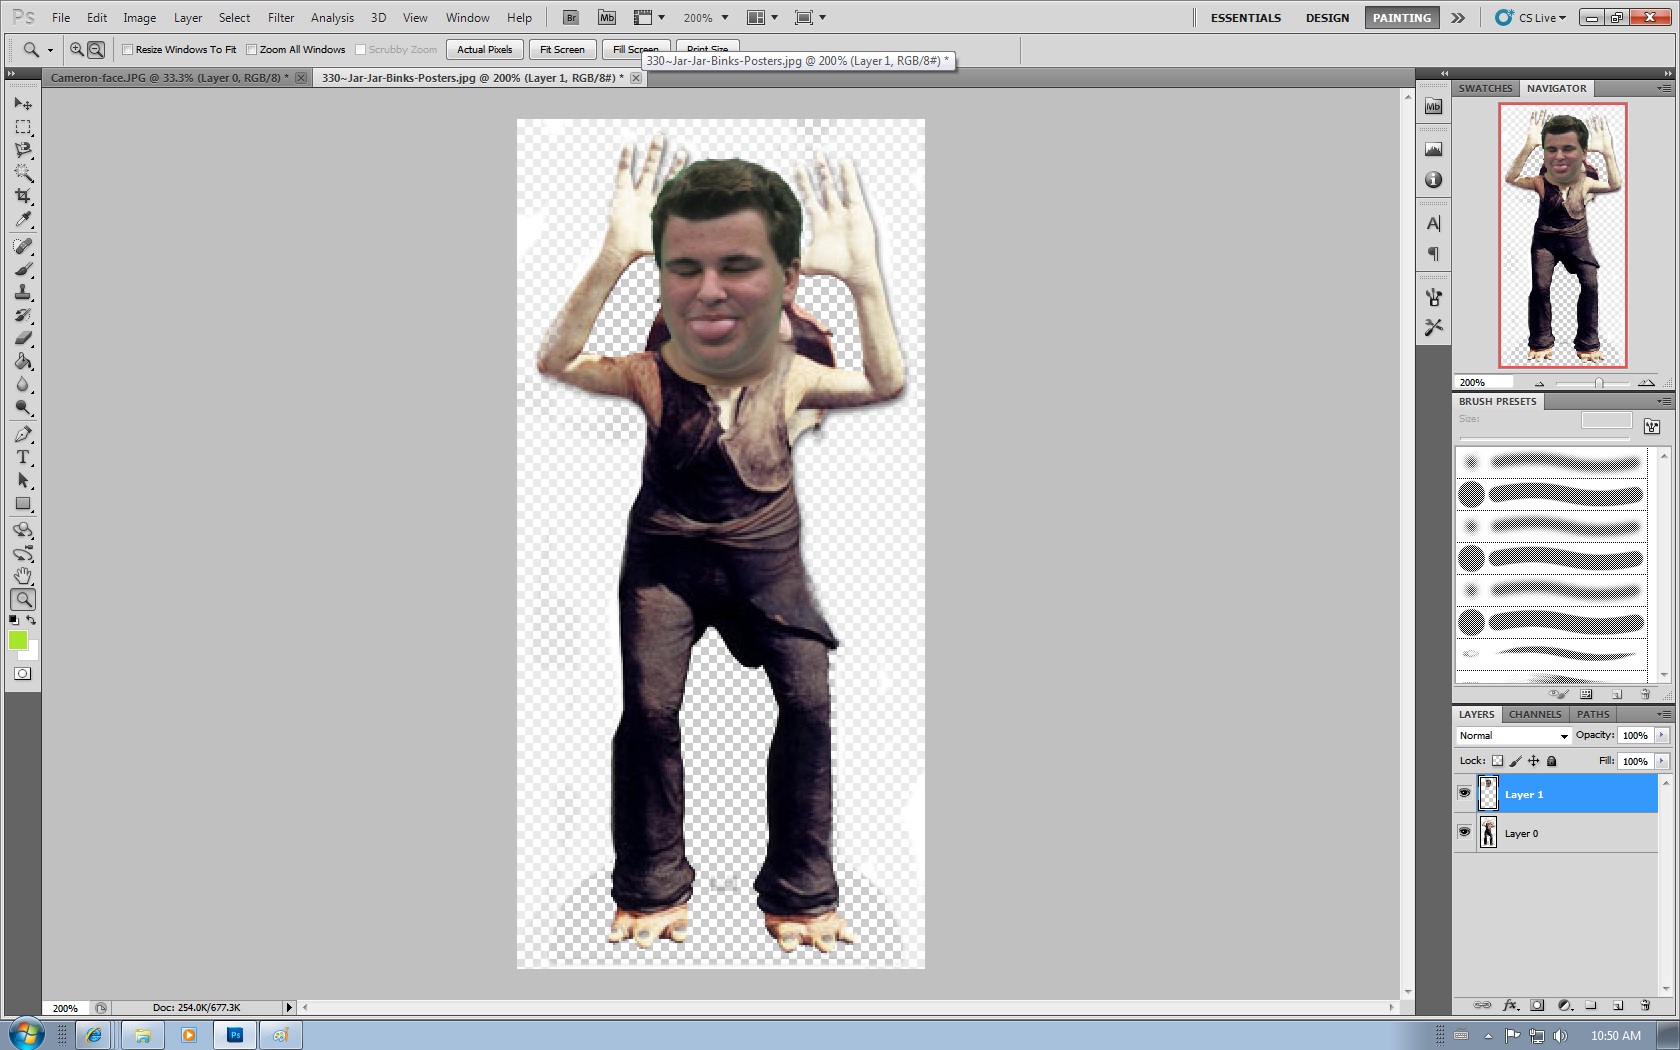The image size is (1680, 1050).
Task: Select the Spot Healing Brush tool
Action: coord(23,246)
